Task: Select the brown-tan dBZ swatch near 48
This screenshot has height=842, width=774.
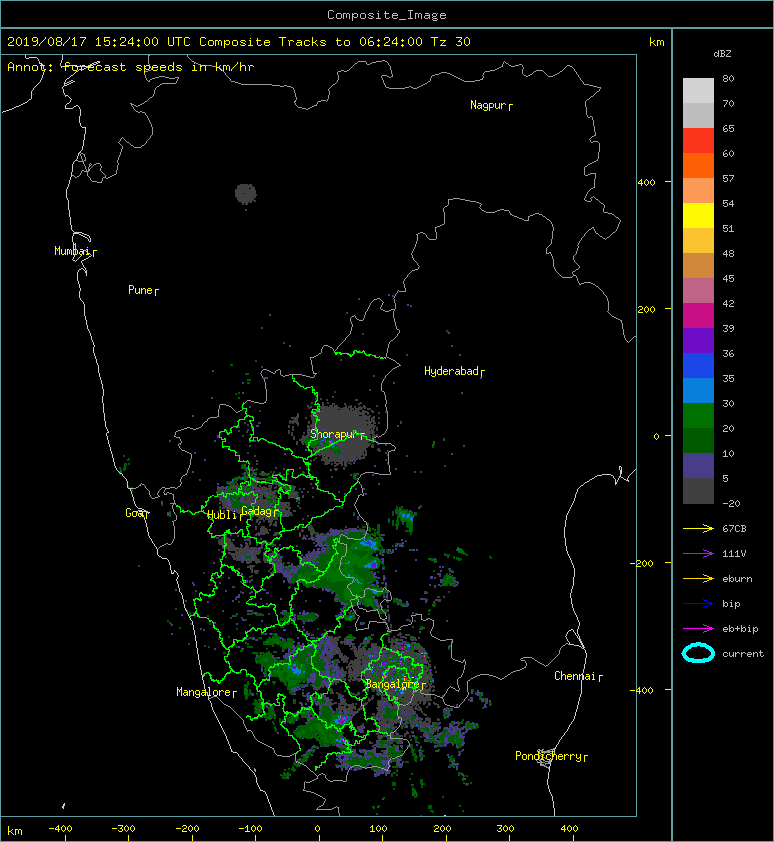Action: (698, 265)
